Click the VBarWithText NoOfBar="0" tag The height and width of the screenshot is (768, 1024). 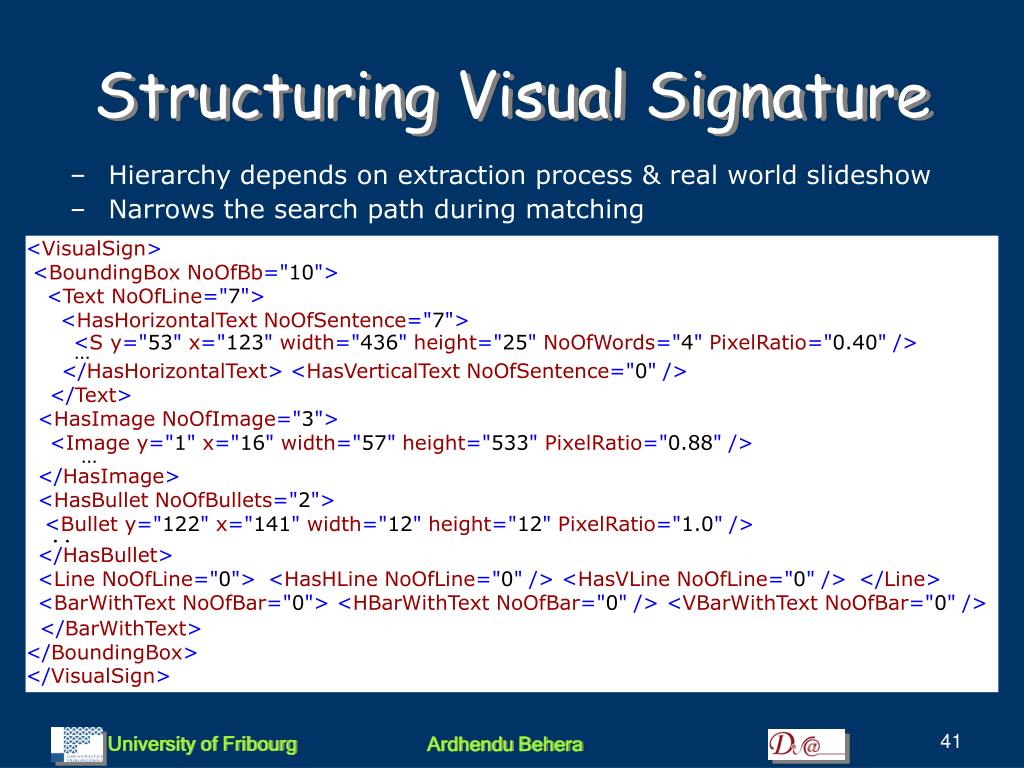point(827,602)
